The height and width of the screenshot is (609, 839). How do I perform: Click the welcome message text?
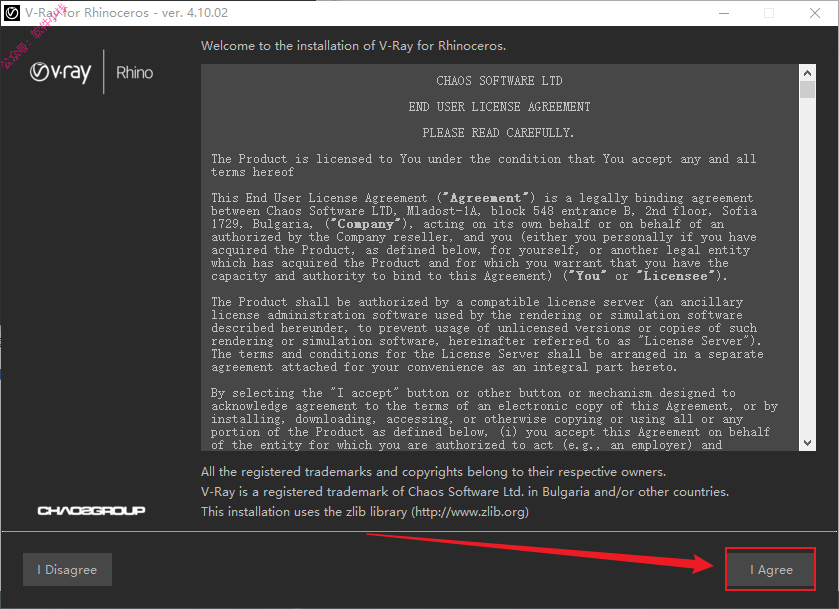[353, 46]
